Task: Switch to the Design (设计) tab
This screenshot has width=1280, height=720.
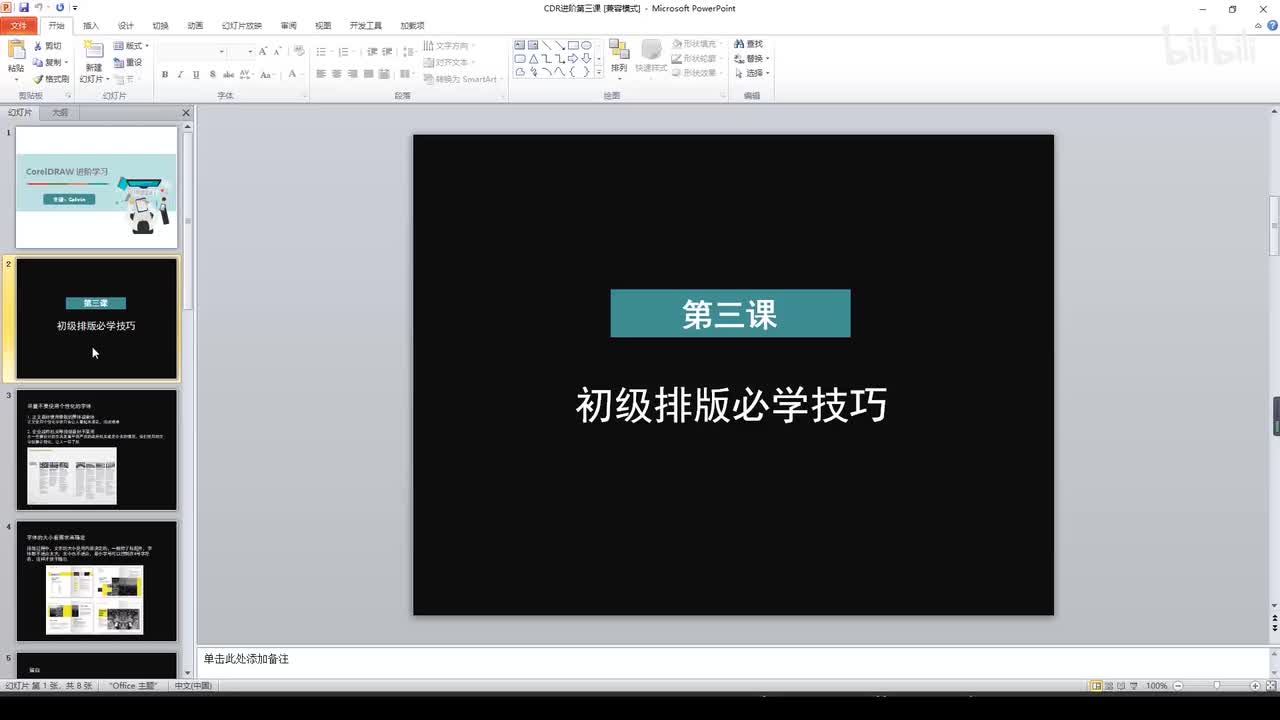Action: click(x=126, y=26)
